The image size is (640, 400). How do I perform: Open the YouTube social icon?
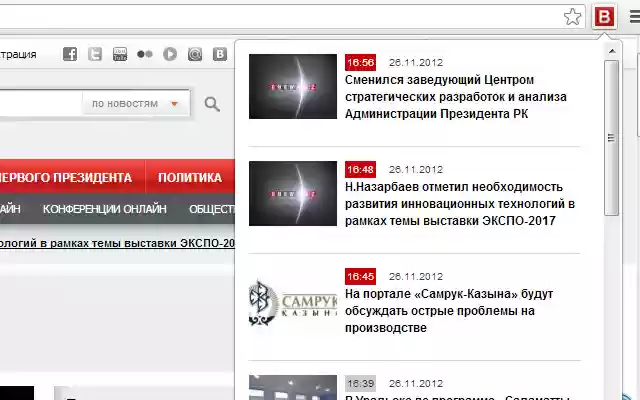120,54
